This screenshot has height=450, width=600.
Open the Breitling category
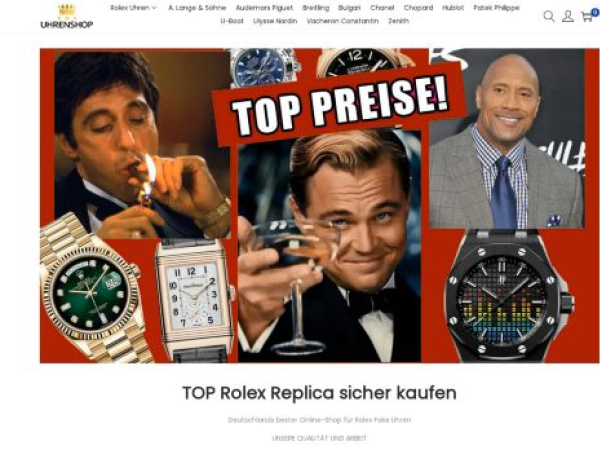(x=316, y=8)
